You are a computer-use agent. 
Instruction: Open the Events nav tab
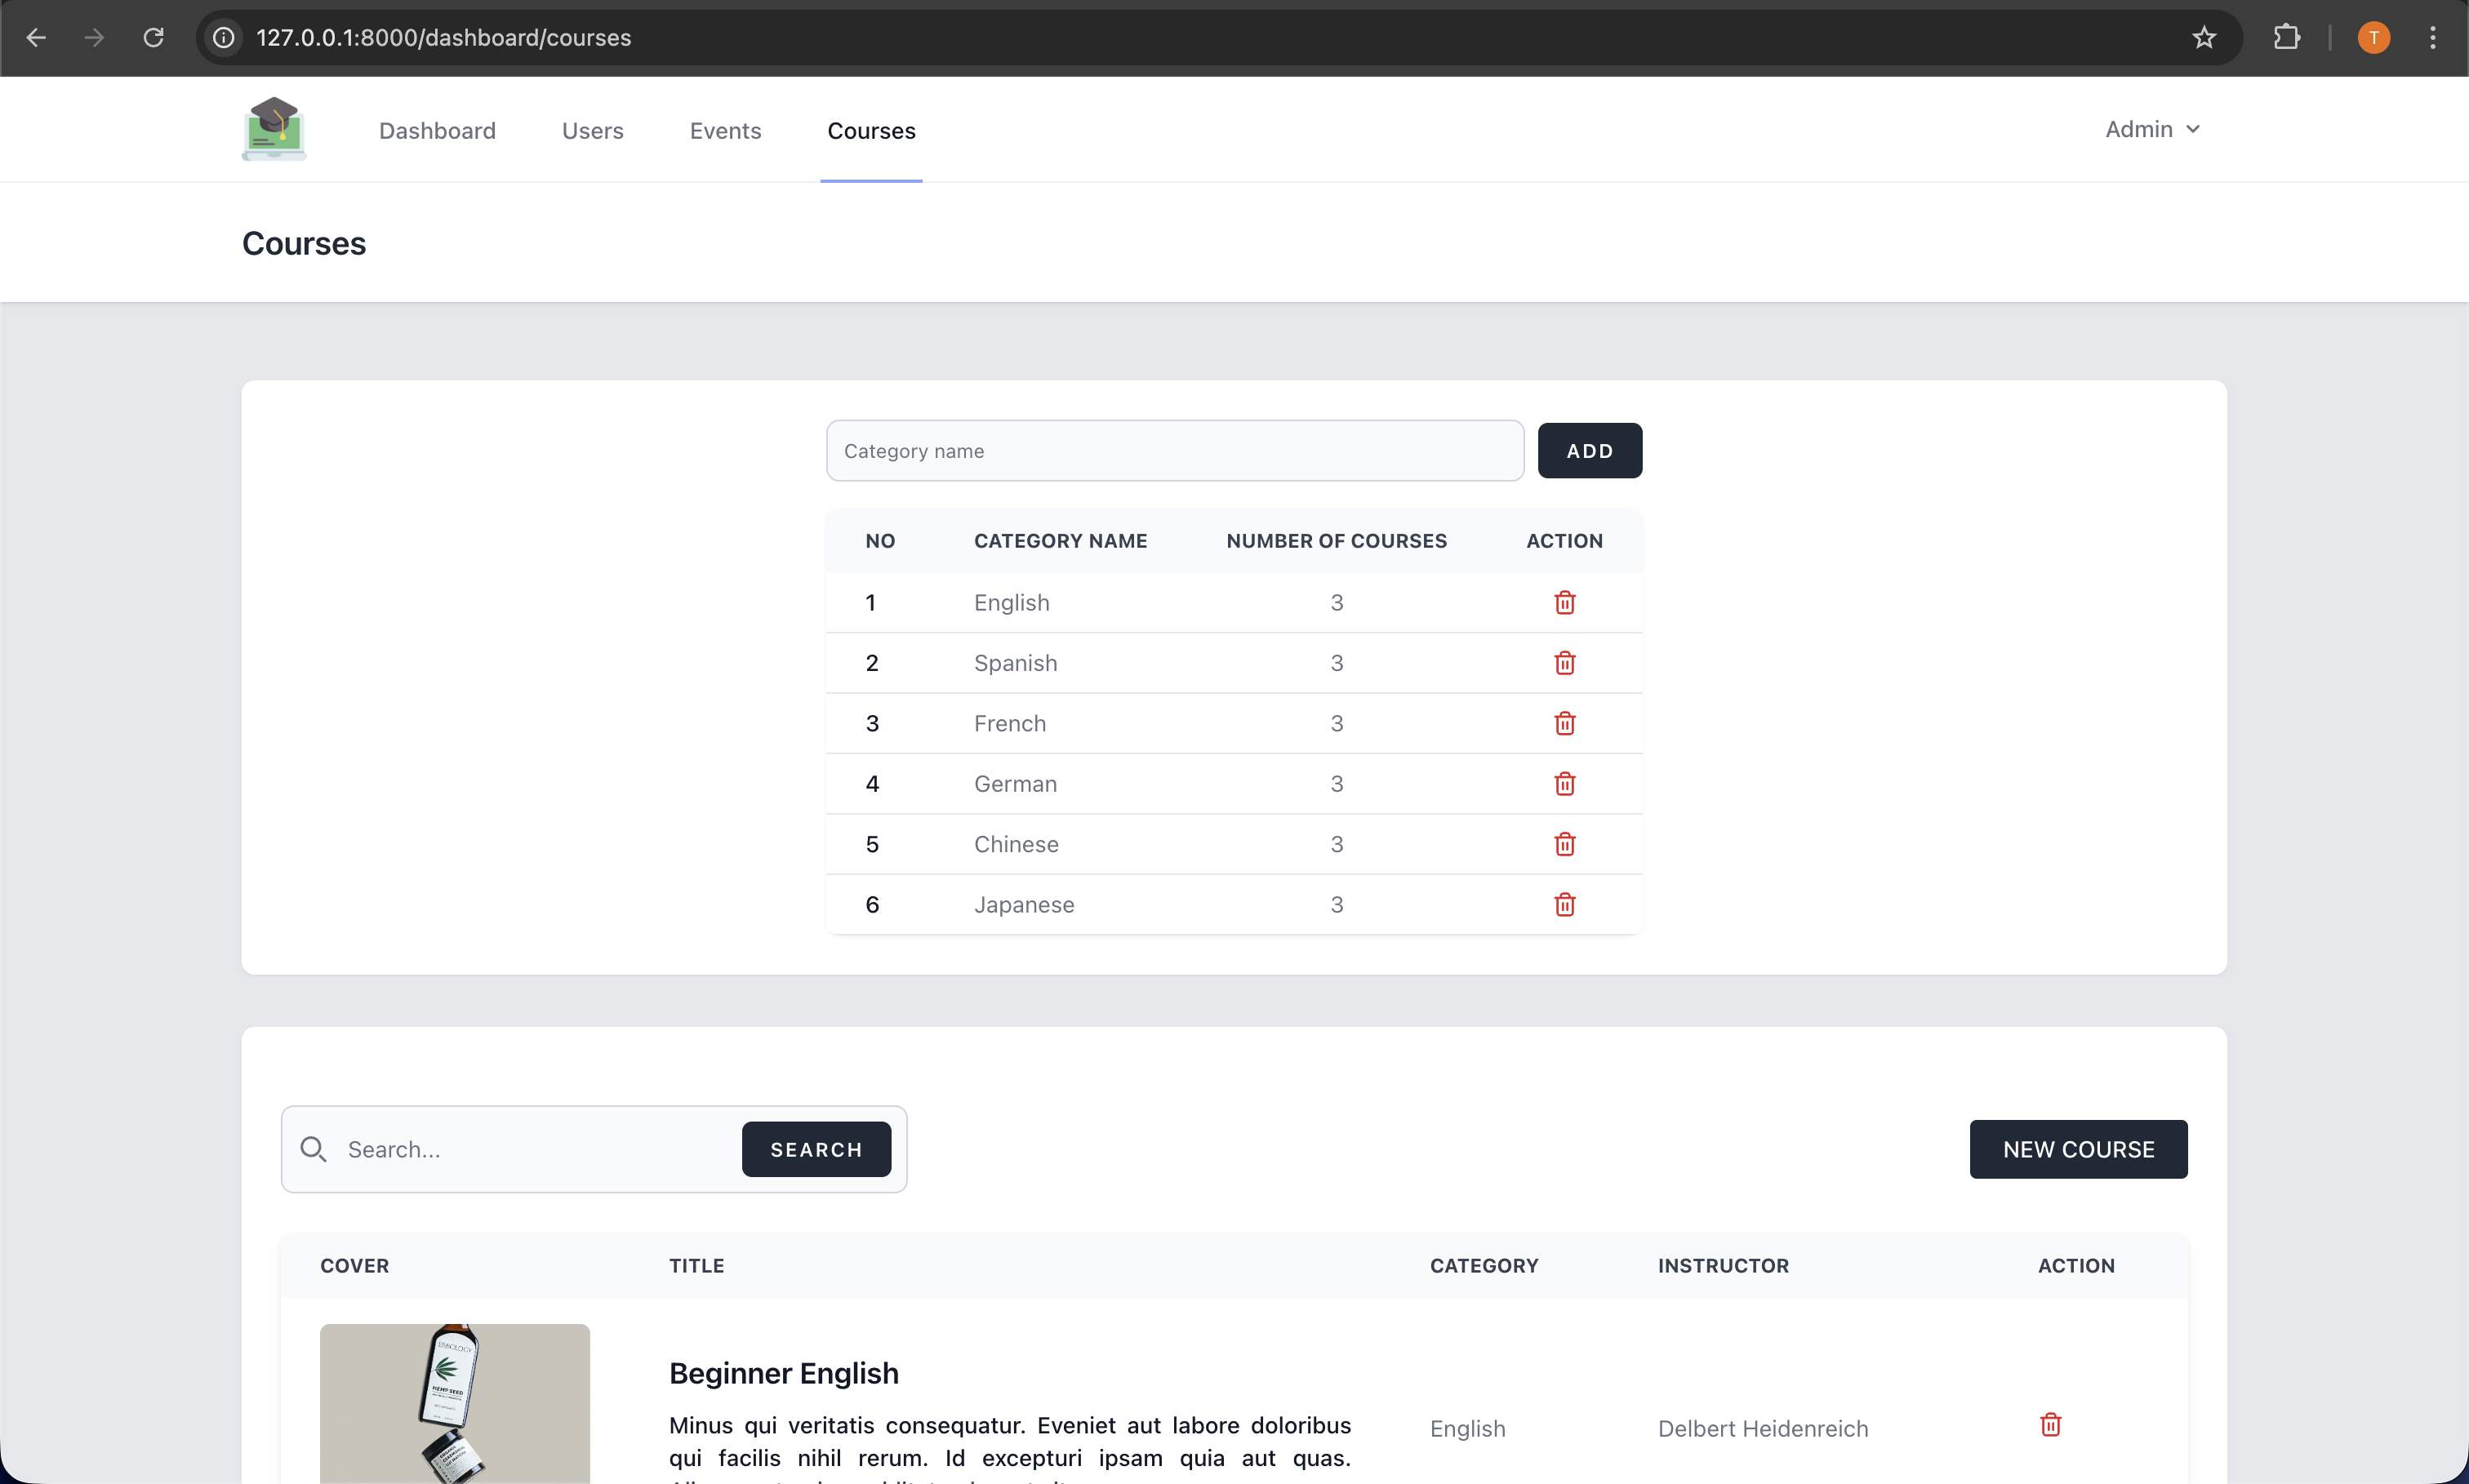tap(725, 131)
